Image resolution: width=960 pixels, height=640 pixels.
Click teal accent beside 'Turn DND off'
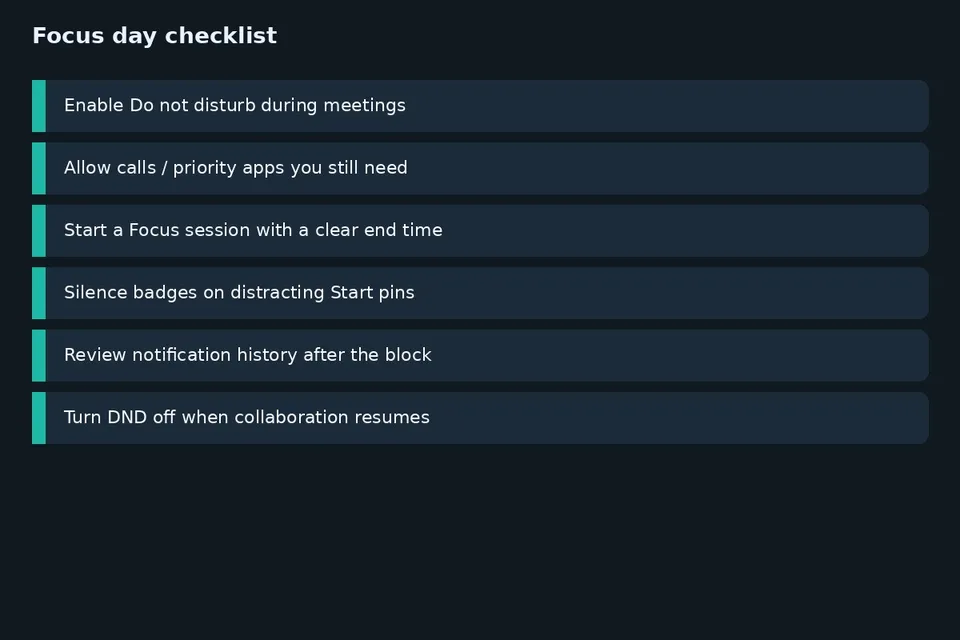[39, 418]
